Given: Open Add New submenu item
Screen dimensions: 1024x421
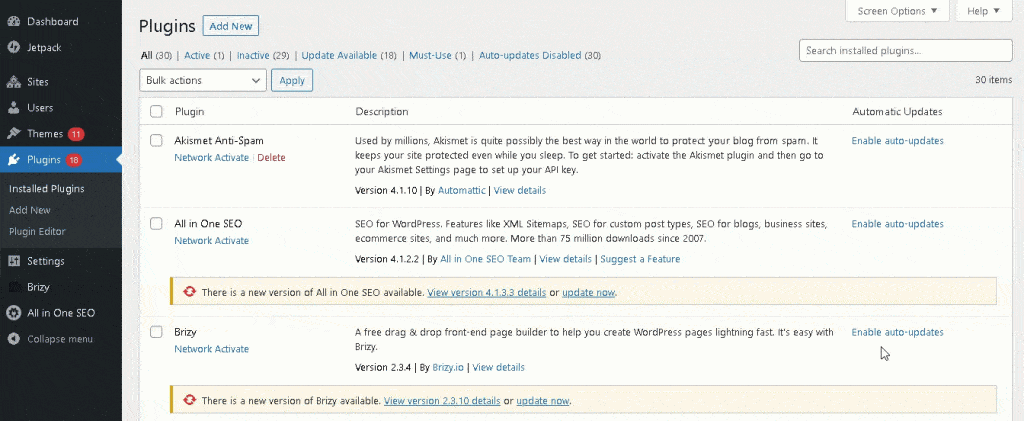Looking at the screenshot, I should coord(29,210).
